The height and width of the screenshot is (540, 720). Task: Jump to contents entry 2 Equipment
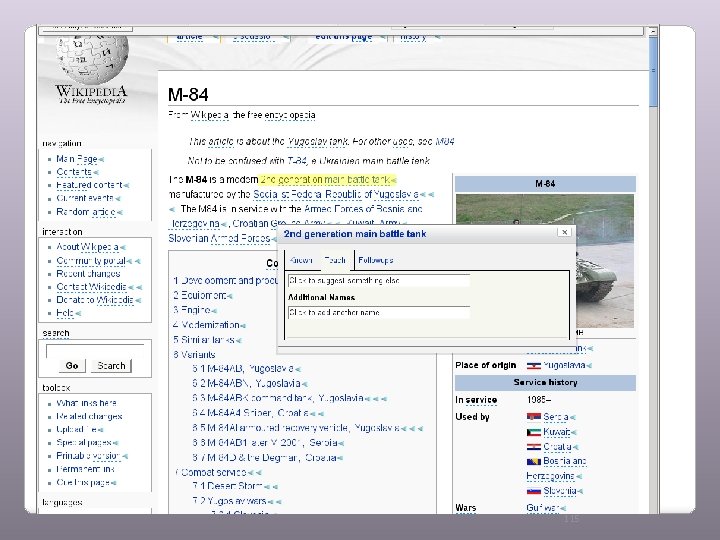click(199, 295)
